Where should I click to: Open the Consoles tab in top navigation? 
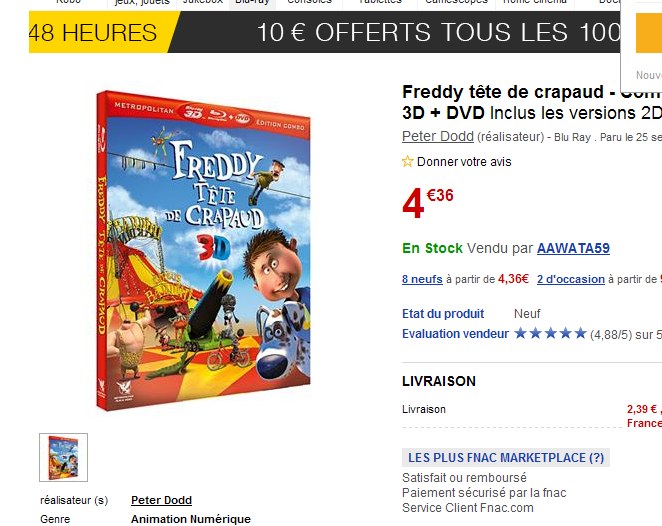(309, 3)
